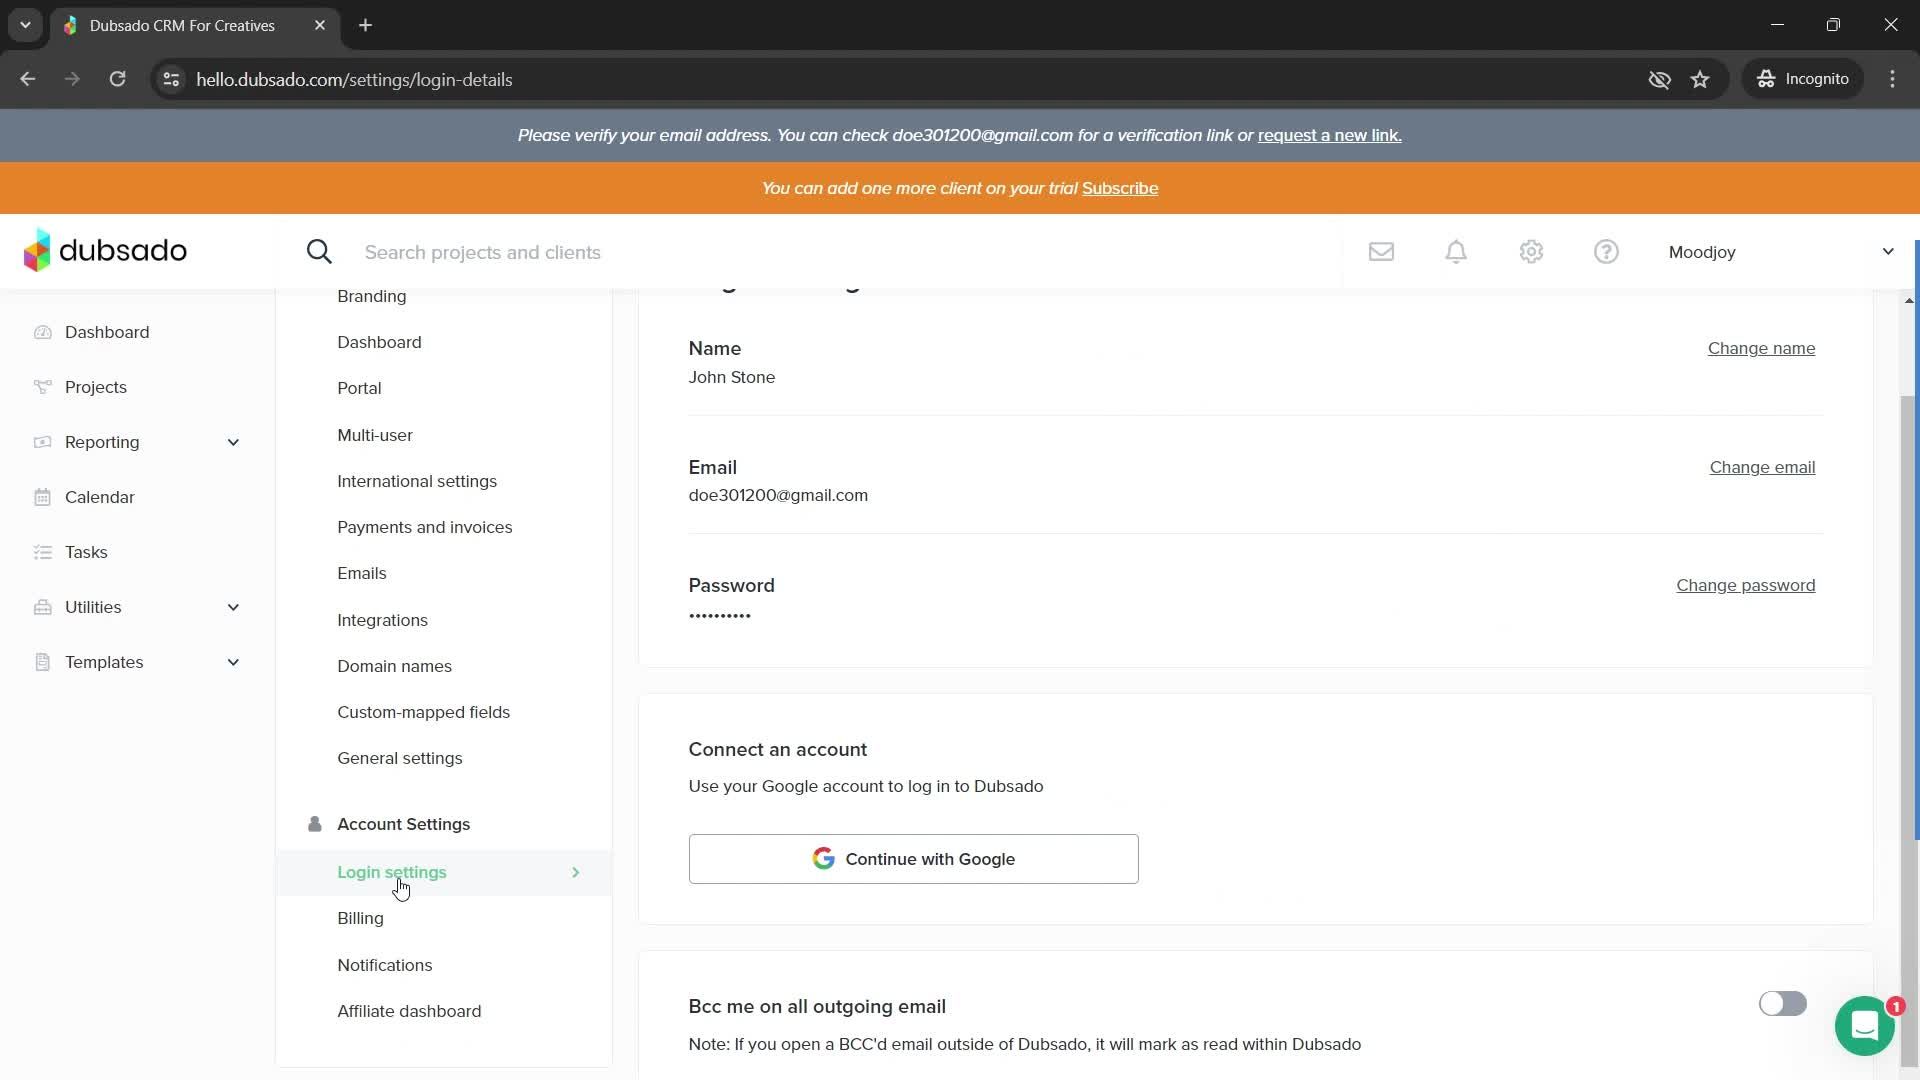This screenshot has width=1920, height=1080.
Task: Open the tab search dropdown arrow
Action: coord(25,25)
